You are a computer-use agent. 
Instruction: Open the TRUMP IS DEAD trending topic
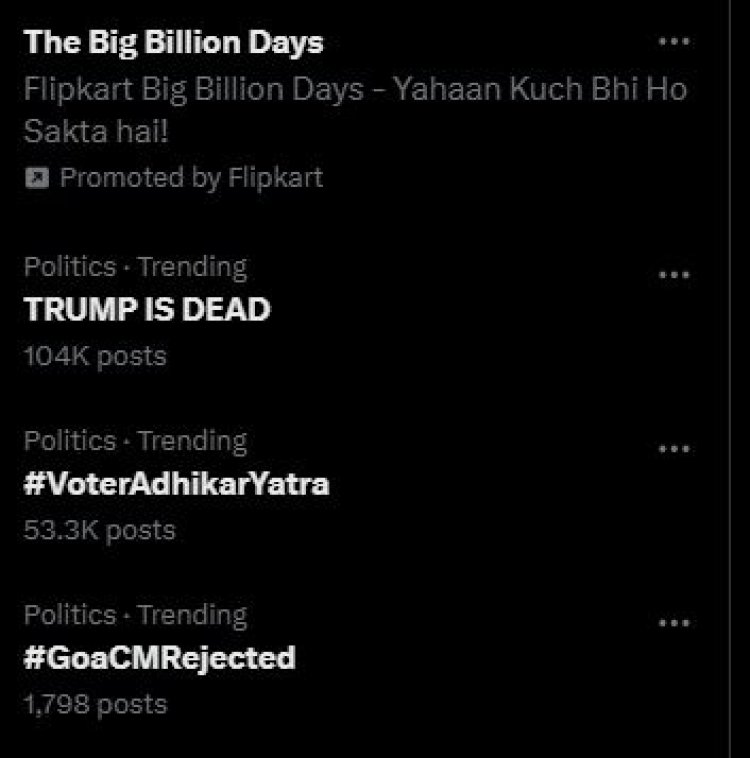click(147, 309)
